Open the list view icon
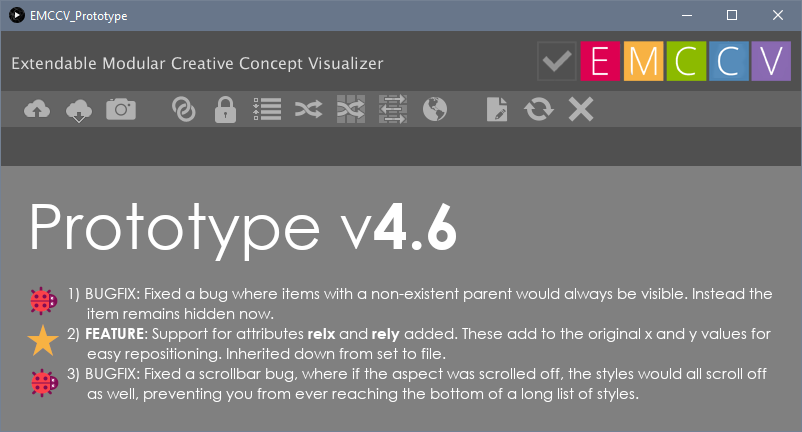 point(267,109)
